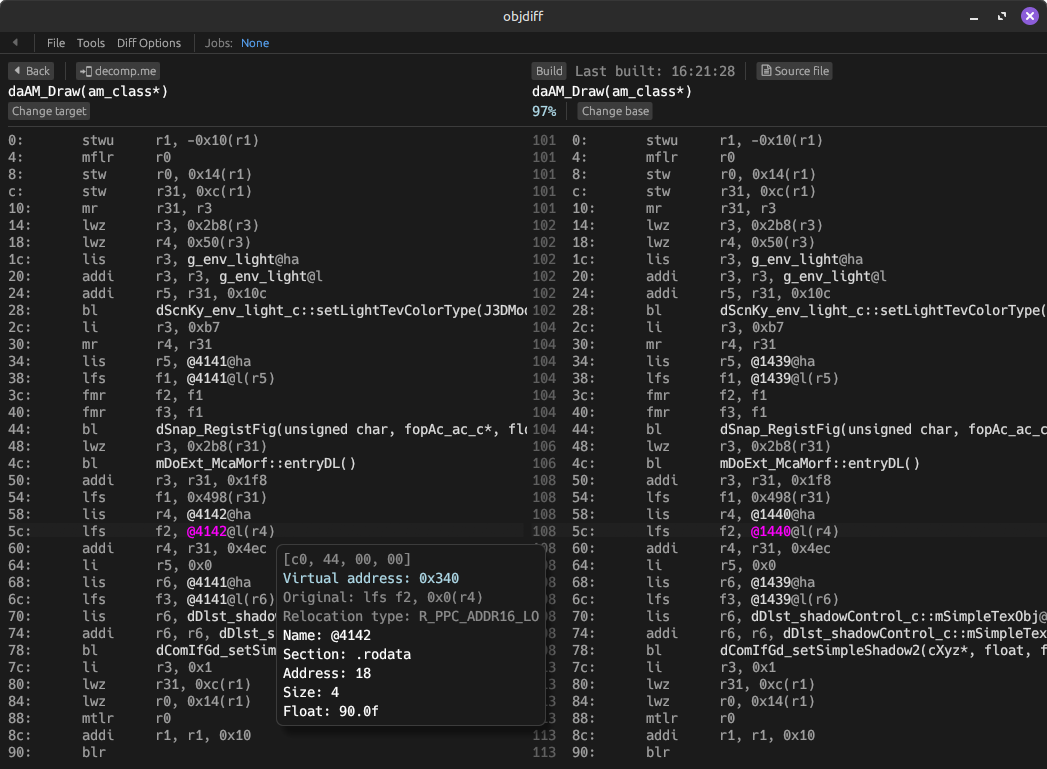
Task: Click 'Relocation type' line in tooltip
Action: 411,616
